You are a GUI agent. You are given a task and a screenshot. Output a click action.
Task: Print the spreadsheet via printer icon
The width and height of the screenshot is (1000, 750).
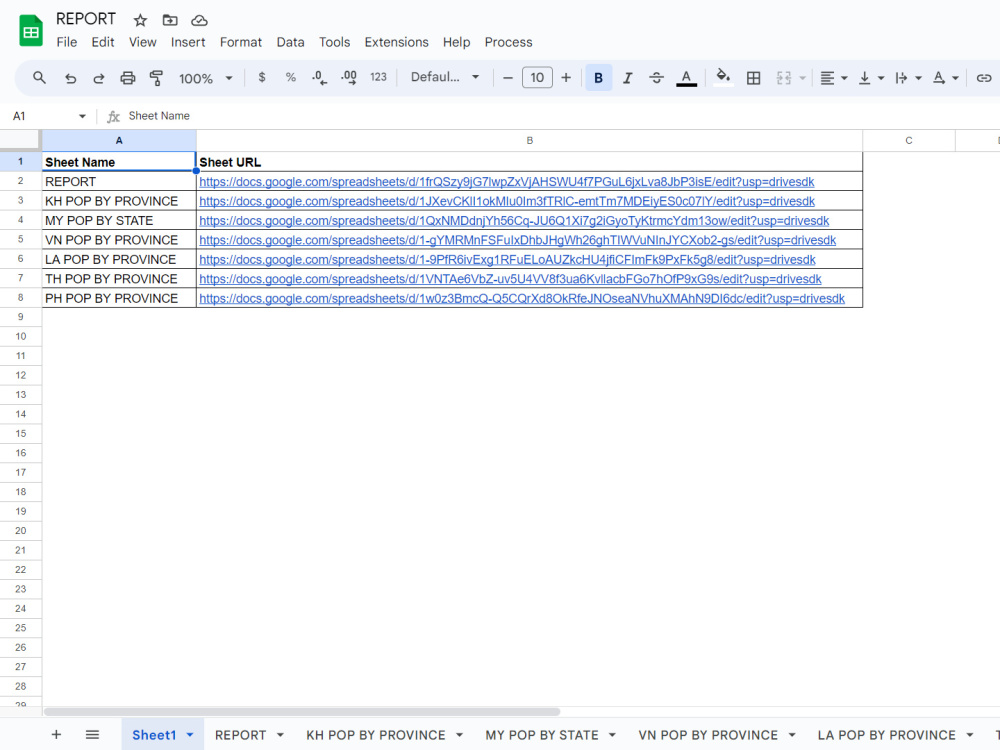click(x=128, y=78)
